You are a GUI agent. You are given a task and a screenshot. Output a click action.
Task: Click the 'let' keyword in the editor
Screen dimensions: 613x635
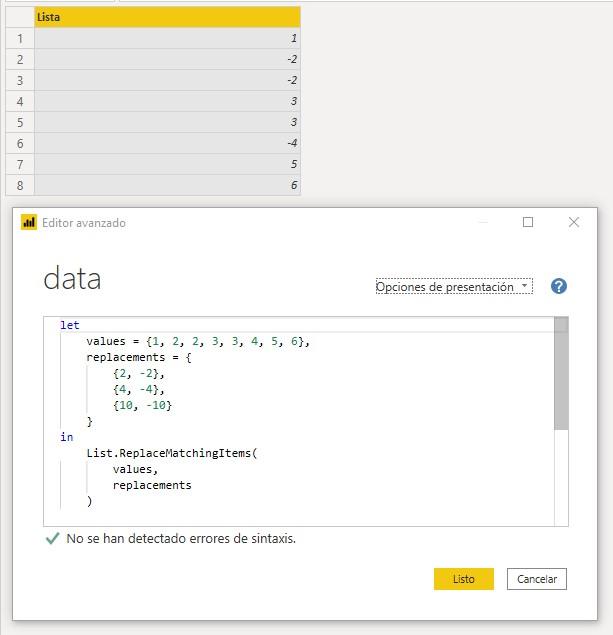(69, 325)
